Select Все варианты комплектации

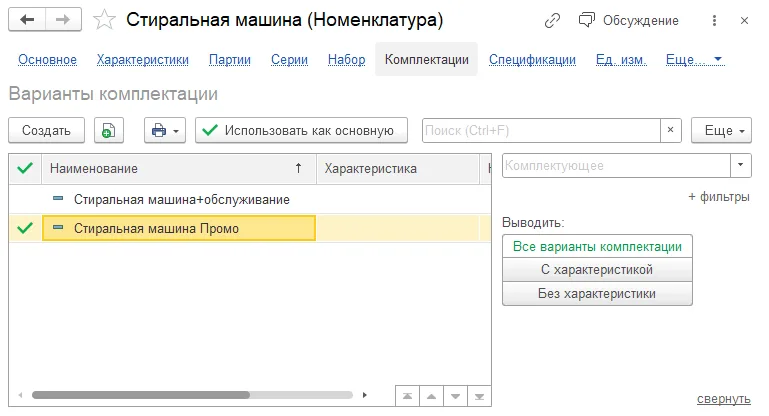[597, 246]
